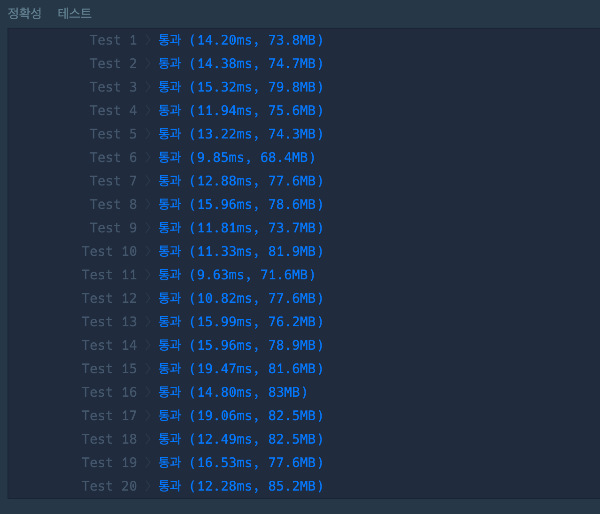Click result 통과 (19.47ms, 81.6MB)
Image resolution: width=600 pixels, height=514 pixels.
(x=241, y=369)
